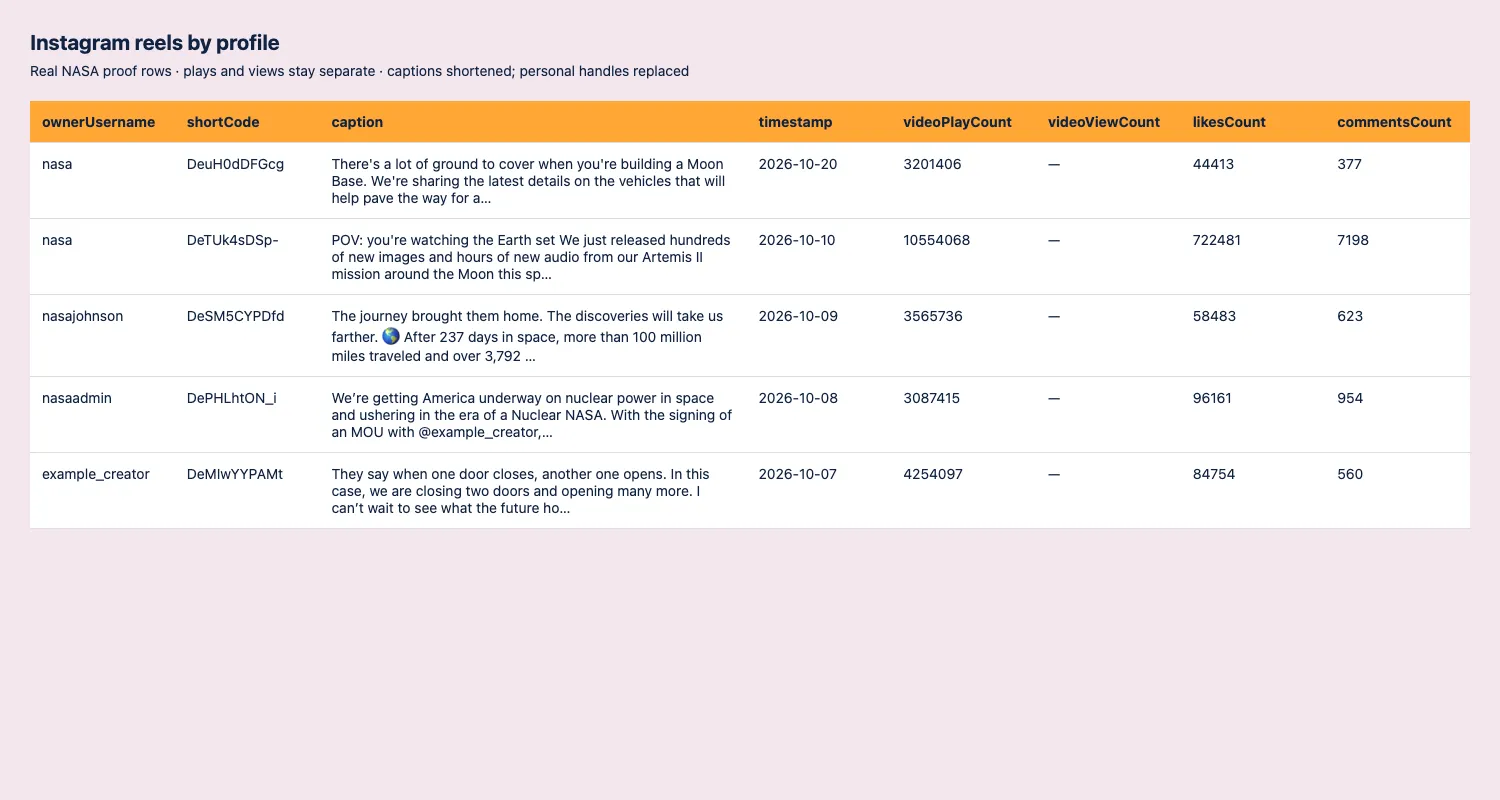Image resolution: width=1500 pixels, height=800 pixels.
Task: Click the example_creator username cell
Action: click(x=102, y=491)
